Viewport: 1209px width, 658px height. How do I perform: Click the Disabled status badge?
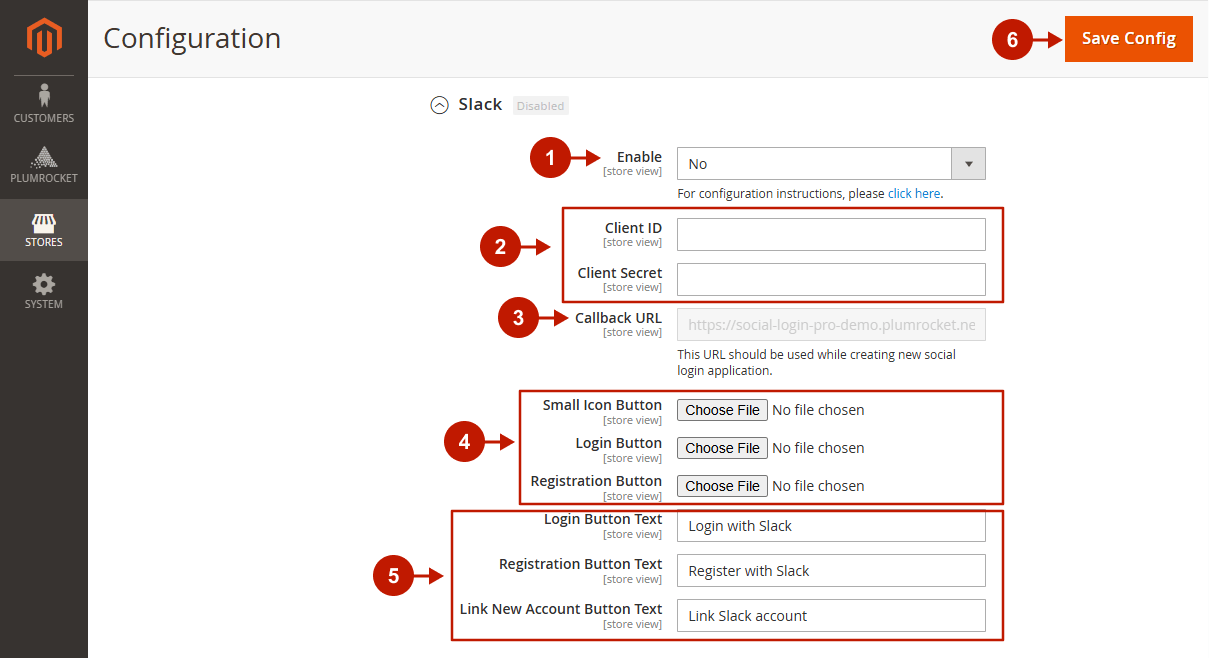coord(540,106)
